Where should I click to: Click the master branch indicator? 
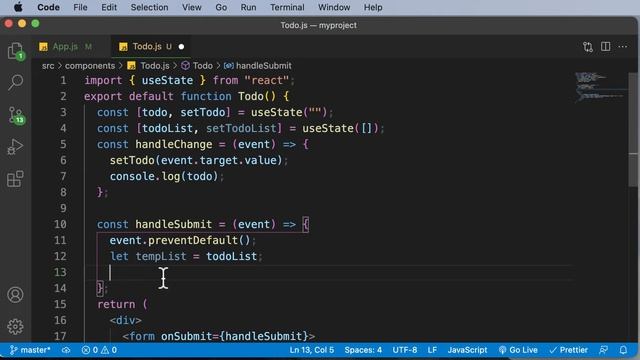pos(30,350)
